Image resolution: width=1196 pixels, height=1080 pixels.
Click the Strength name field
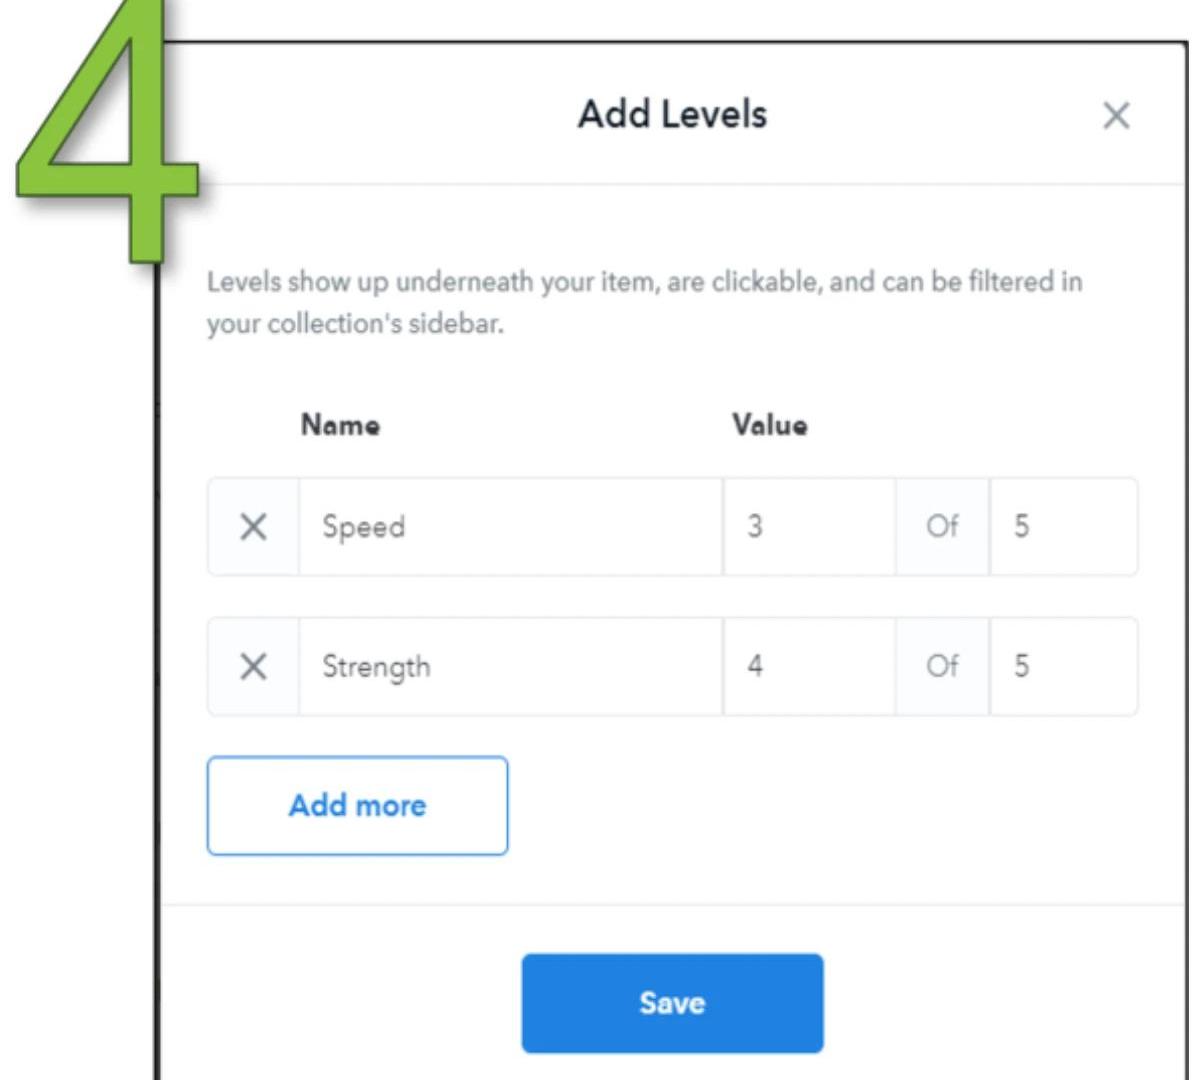pos(510,666)
